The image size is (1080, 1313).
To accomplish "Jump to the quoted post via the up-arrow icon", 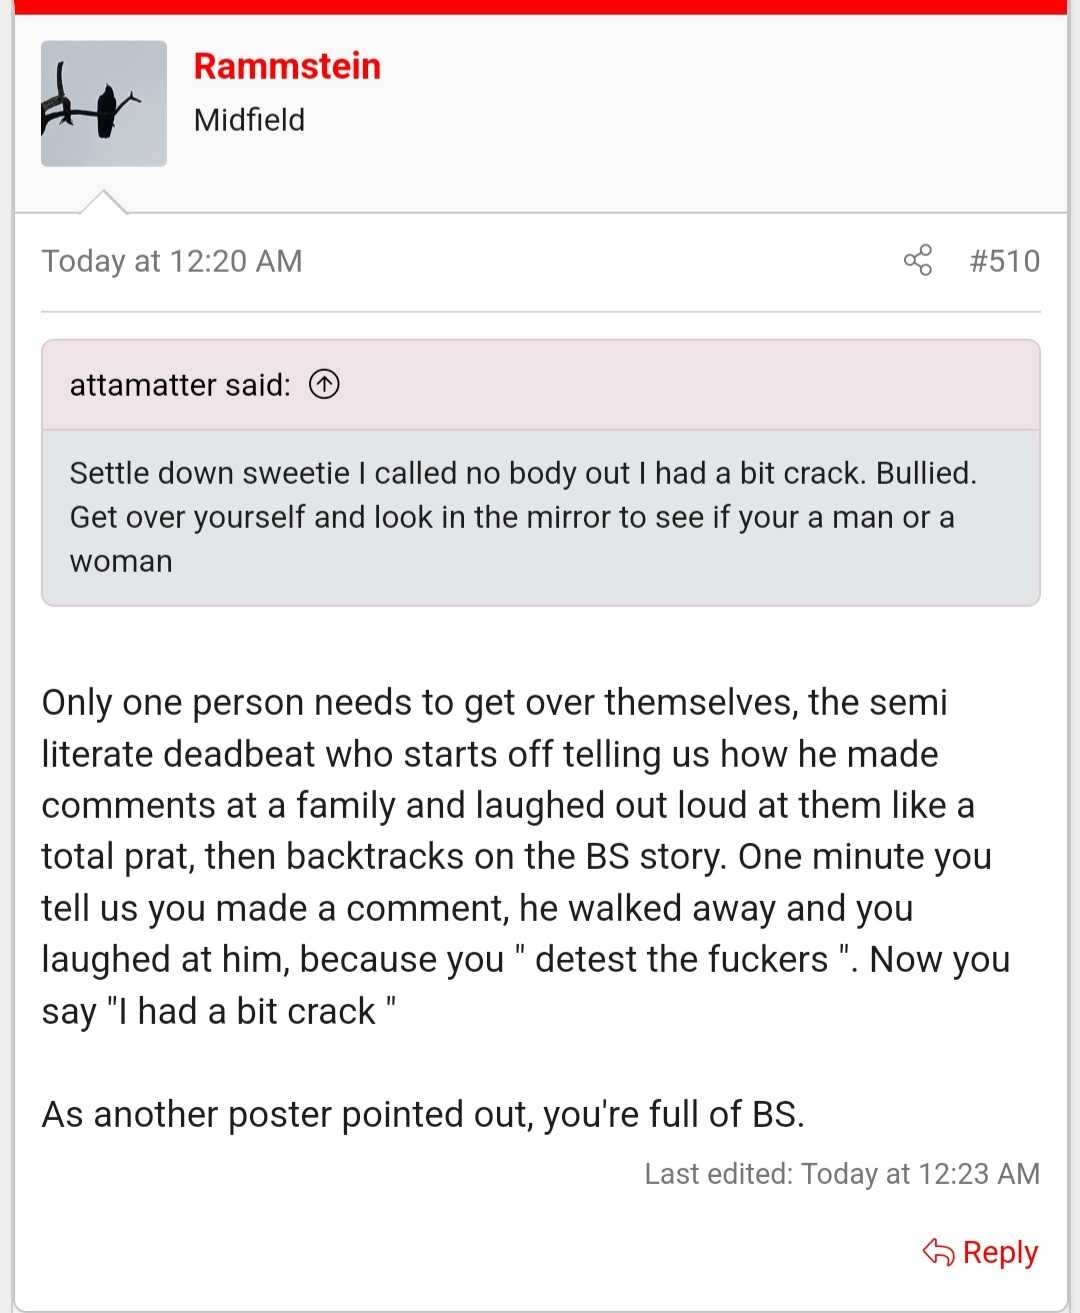I will pos(324,384).
